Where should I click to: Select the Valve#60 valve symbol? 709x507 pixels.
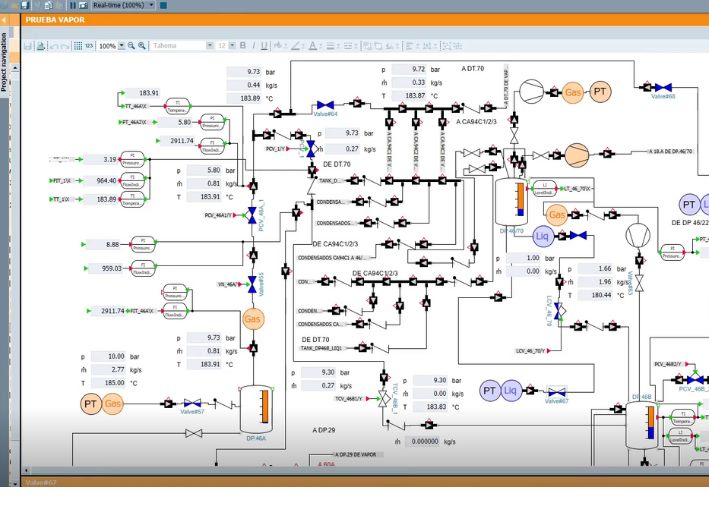tap(663, 87)
